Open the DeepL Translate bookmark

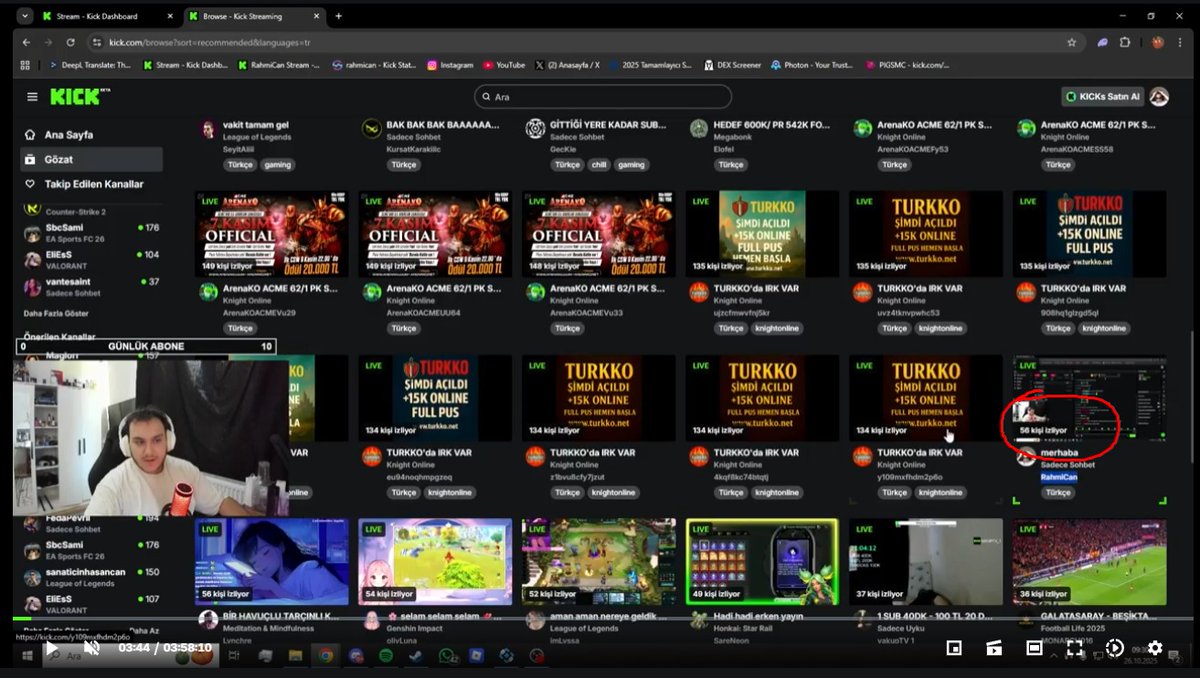pyautogui.click(x=90, y=65)
